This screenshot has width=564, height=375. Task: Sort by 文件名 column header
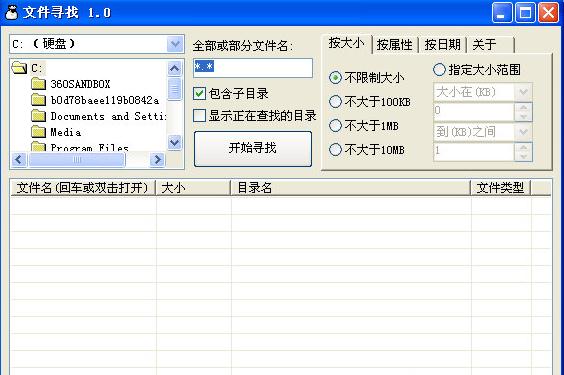[x=83, y=188]
